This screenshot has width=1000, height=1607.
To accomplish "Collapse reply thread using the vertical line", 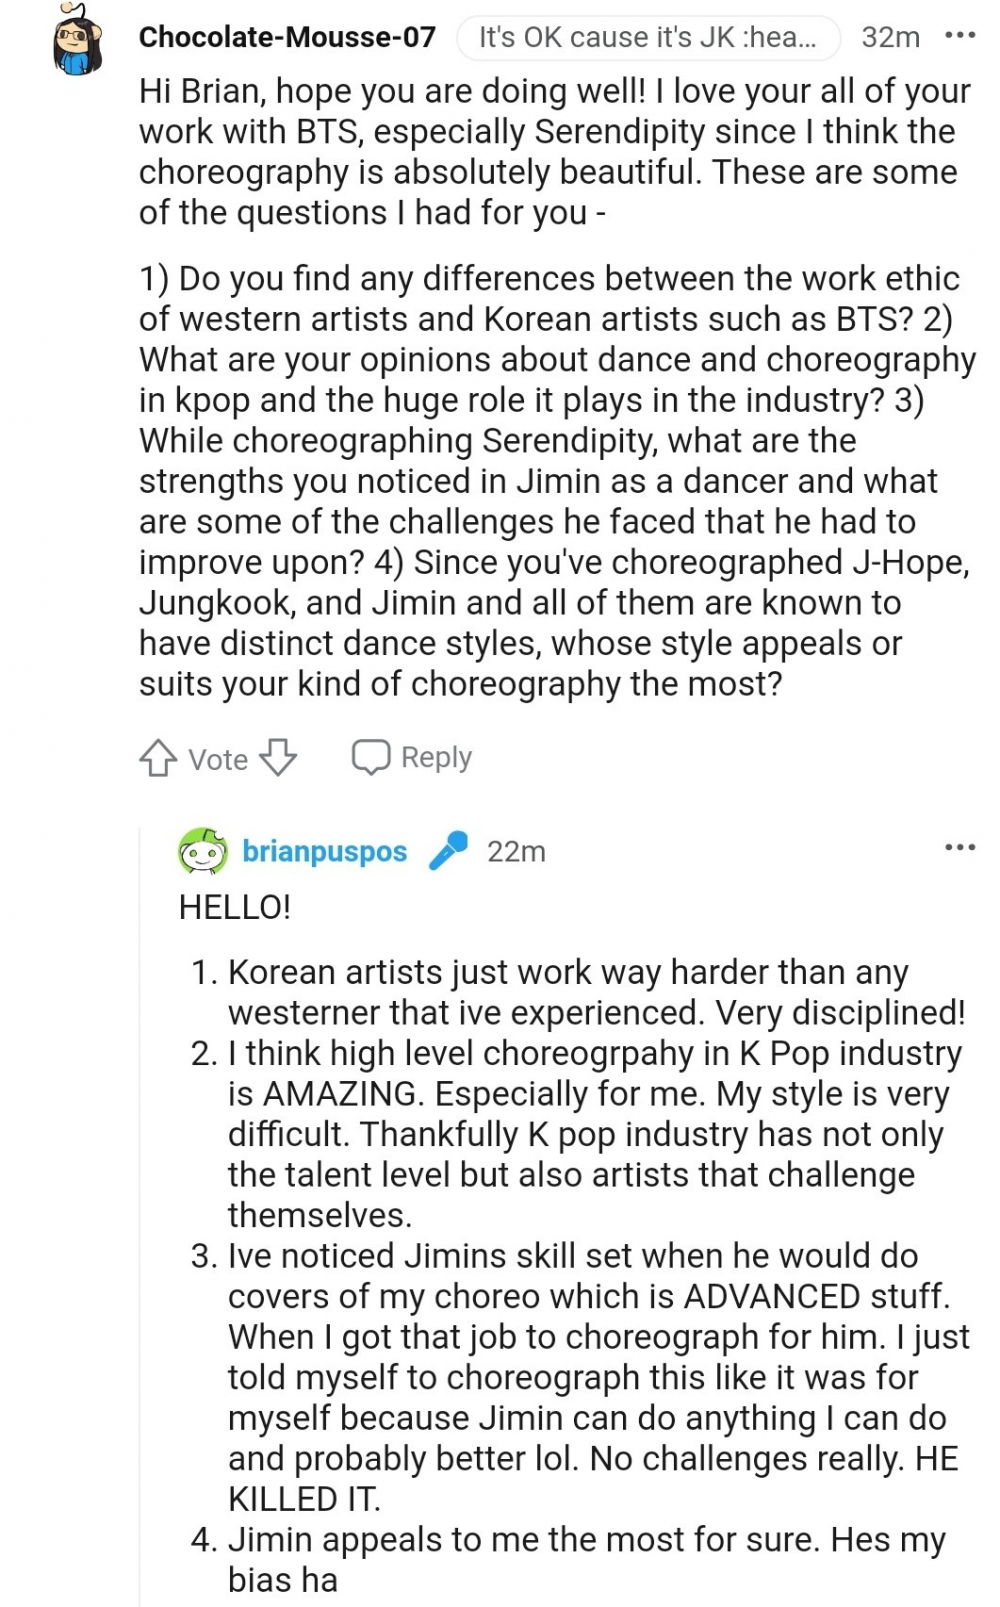I will coord(140,1200).
